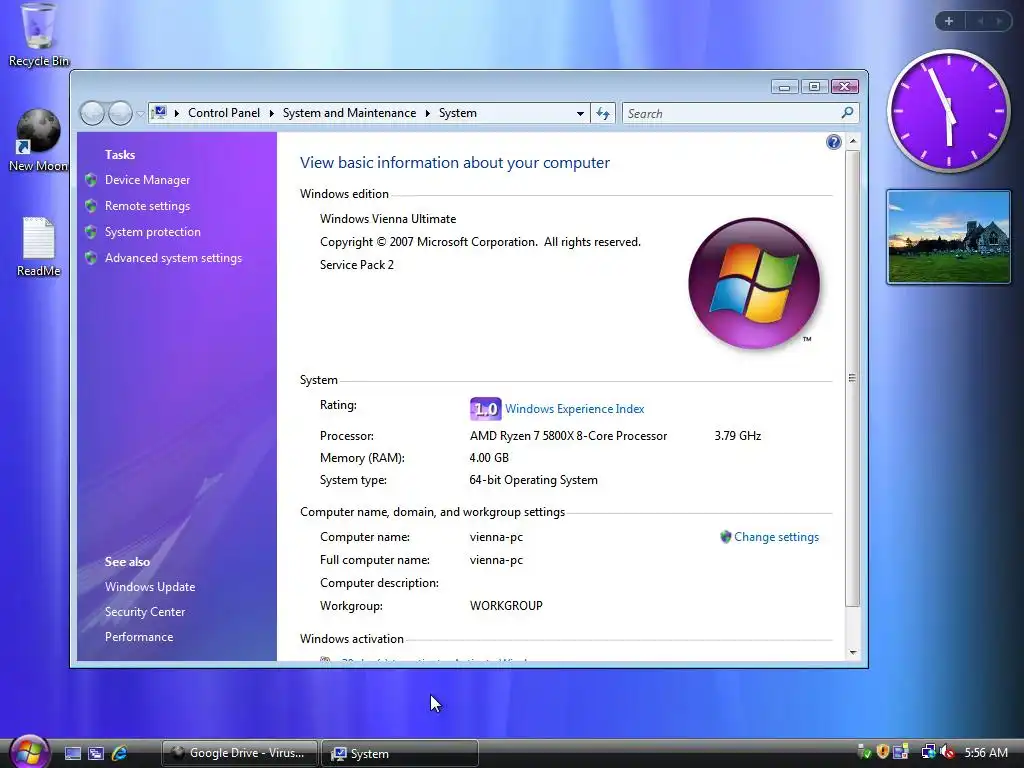Select the New Moon desktop shortcut
Screen dimensions: 1024x768
pyautogui.click(x=38, y=140)
